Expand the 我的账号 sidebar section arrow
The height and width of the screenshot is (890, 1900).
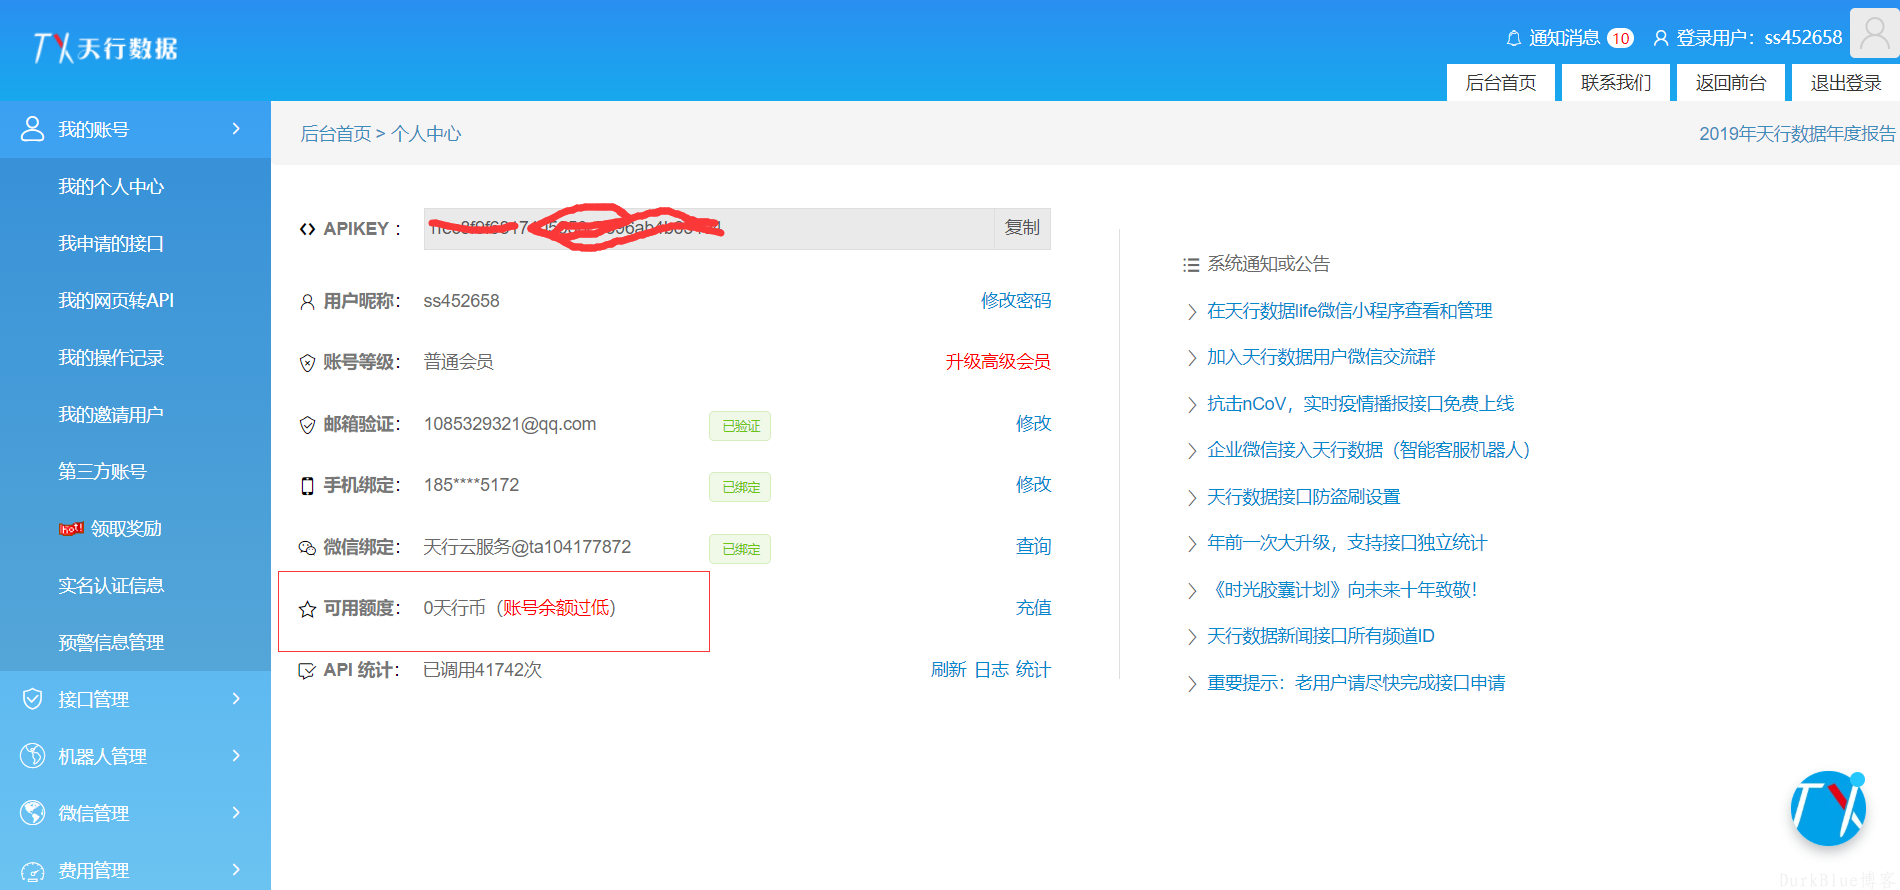[236, 128]
